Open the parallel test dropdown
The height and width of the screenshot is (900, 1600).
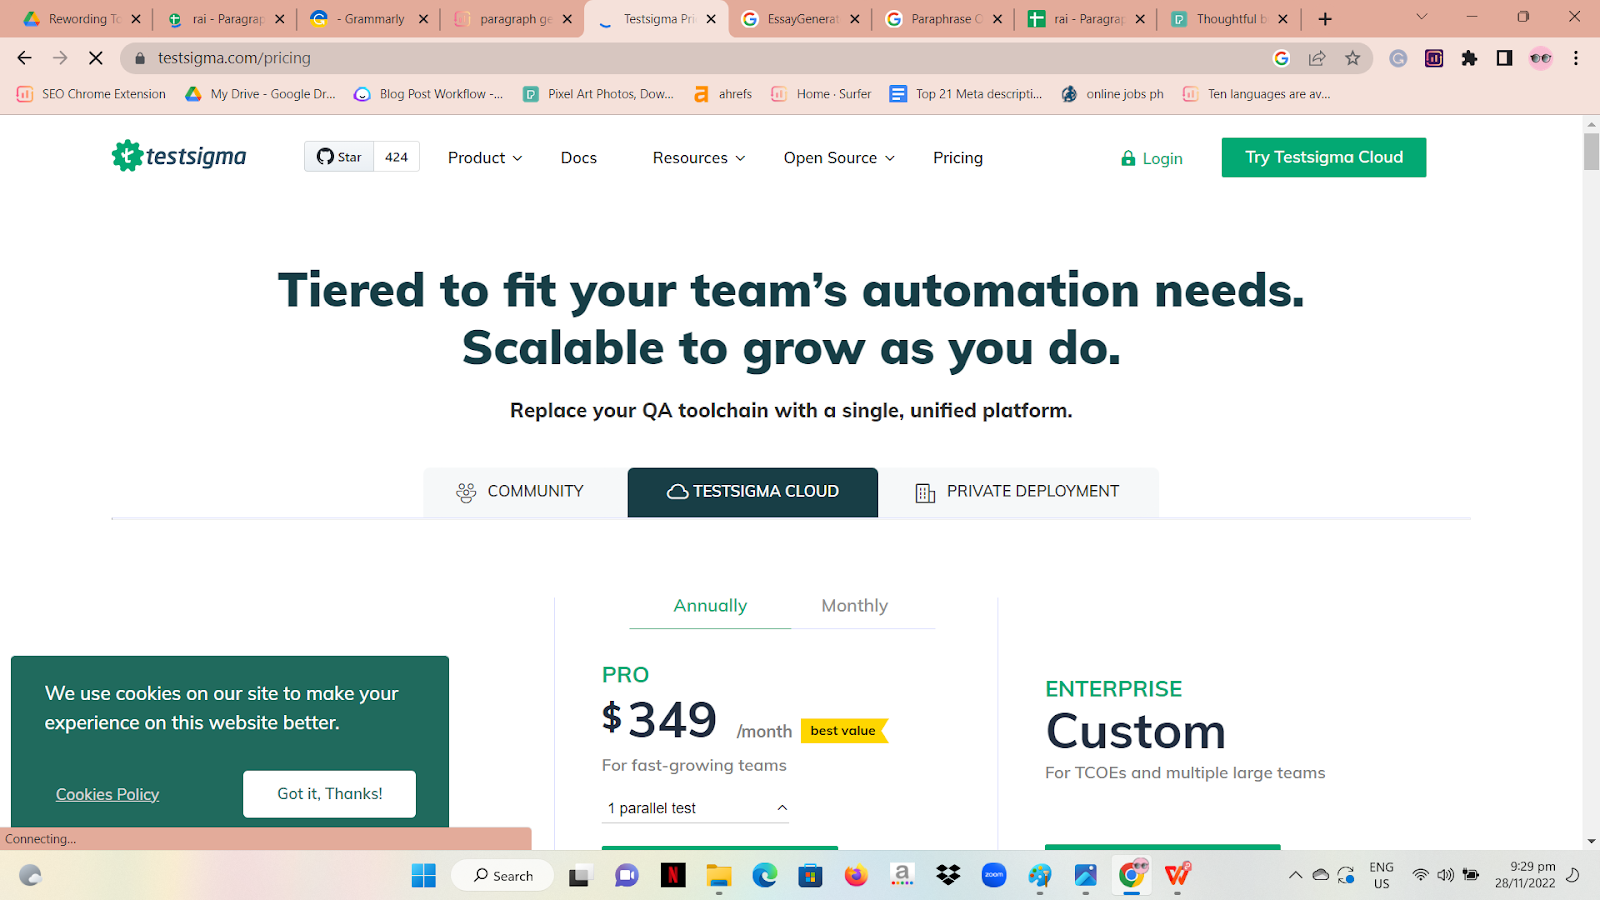pos(696,808)
